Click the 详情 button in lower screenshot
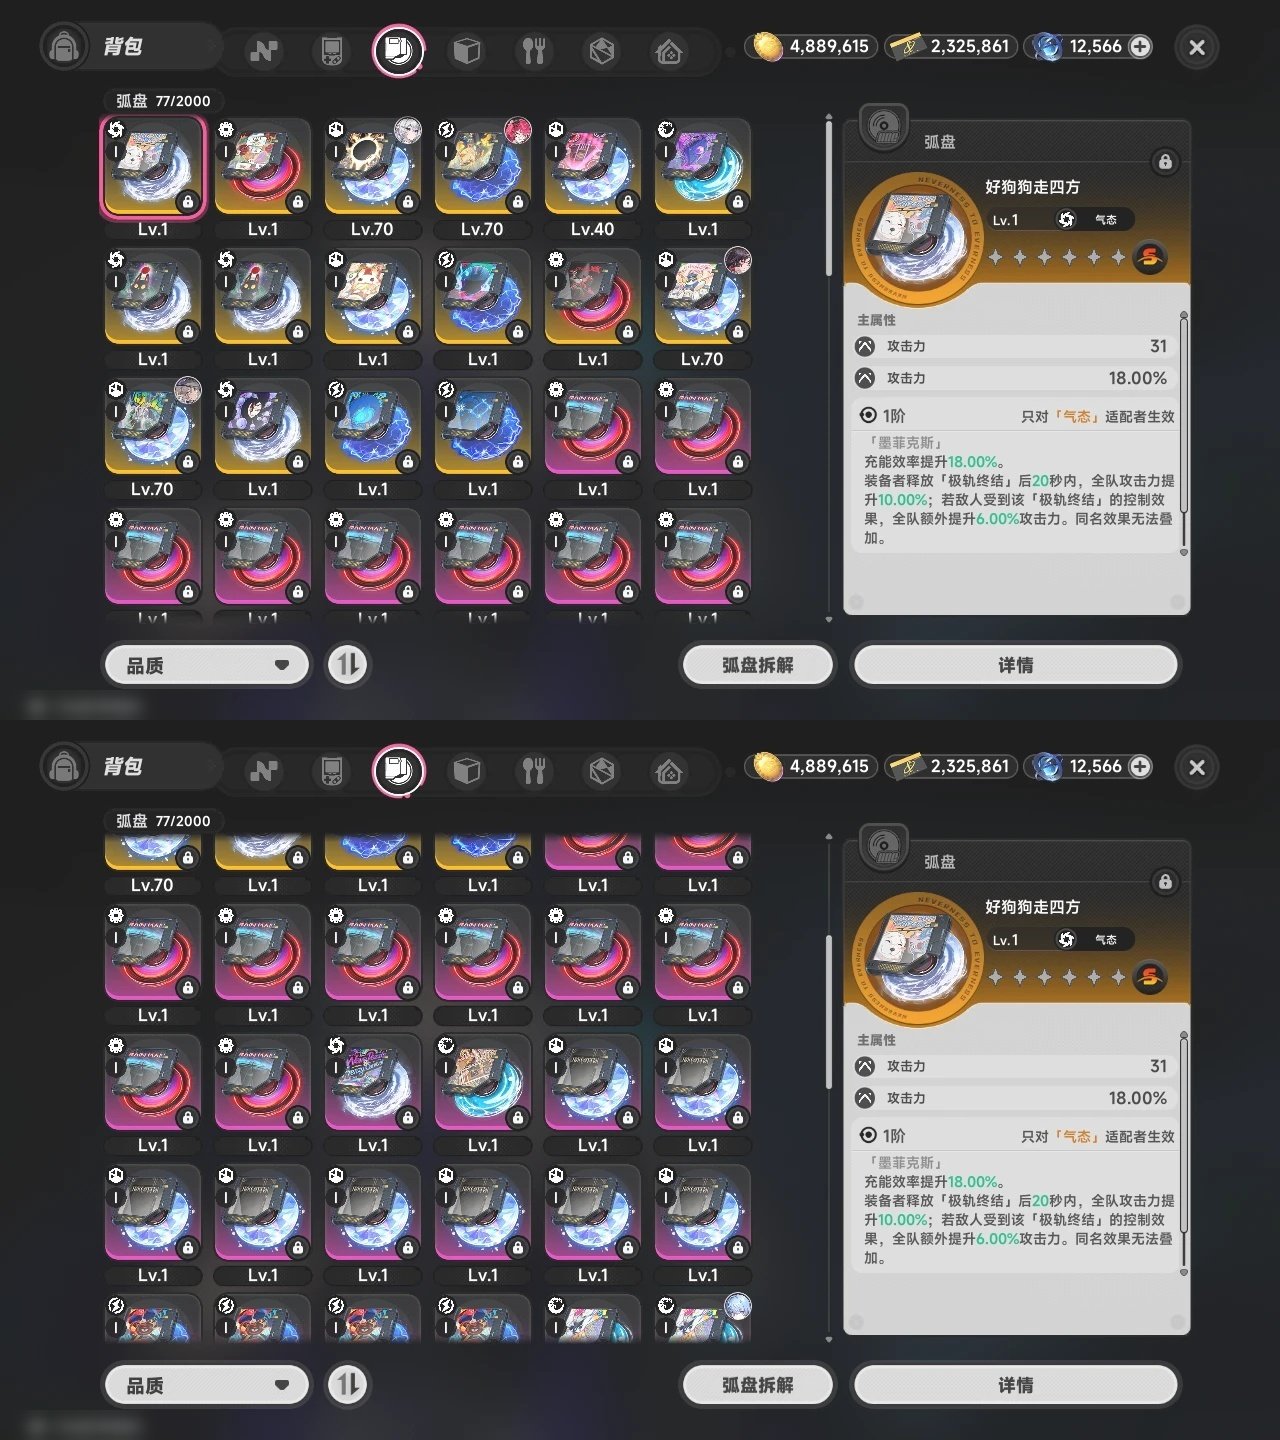Image resolution: width=1280 pixels, height=1440 pixels. tap(1015, 1385)
